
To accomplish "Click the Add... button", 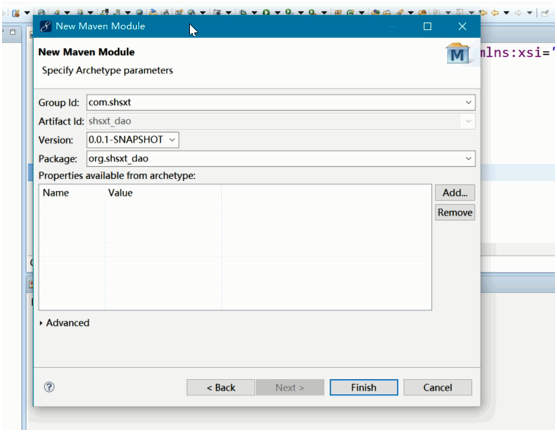I will [455, 193].
